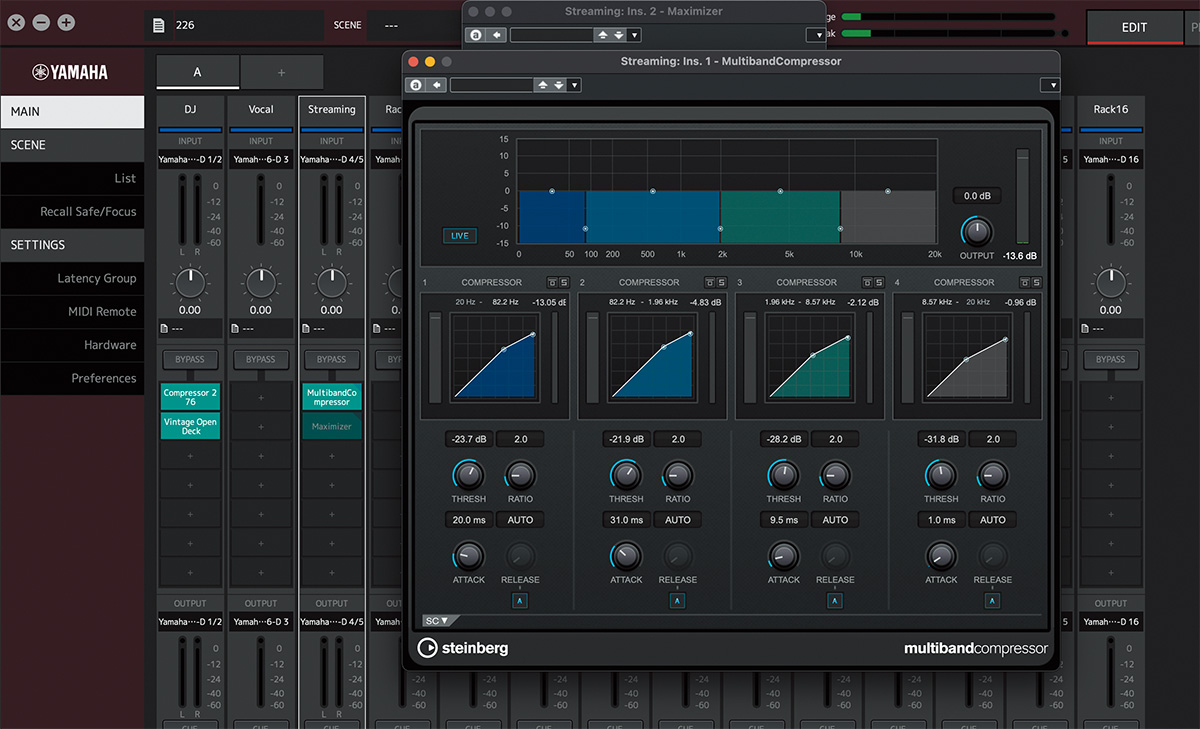Click the left-arrow copy icon in MultibandCompressor toolbar
The image size is (1200, 729).
437,85
